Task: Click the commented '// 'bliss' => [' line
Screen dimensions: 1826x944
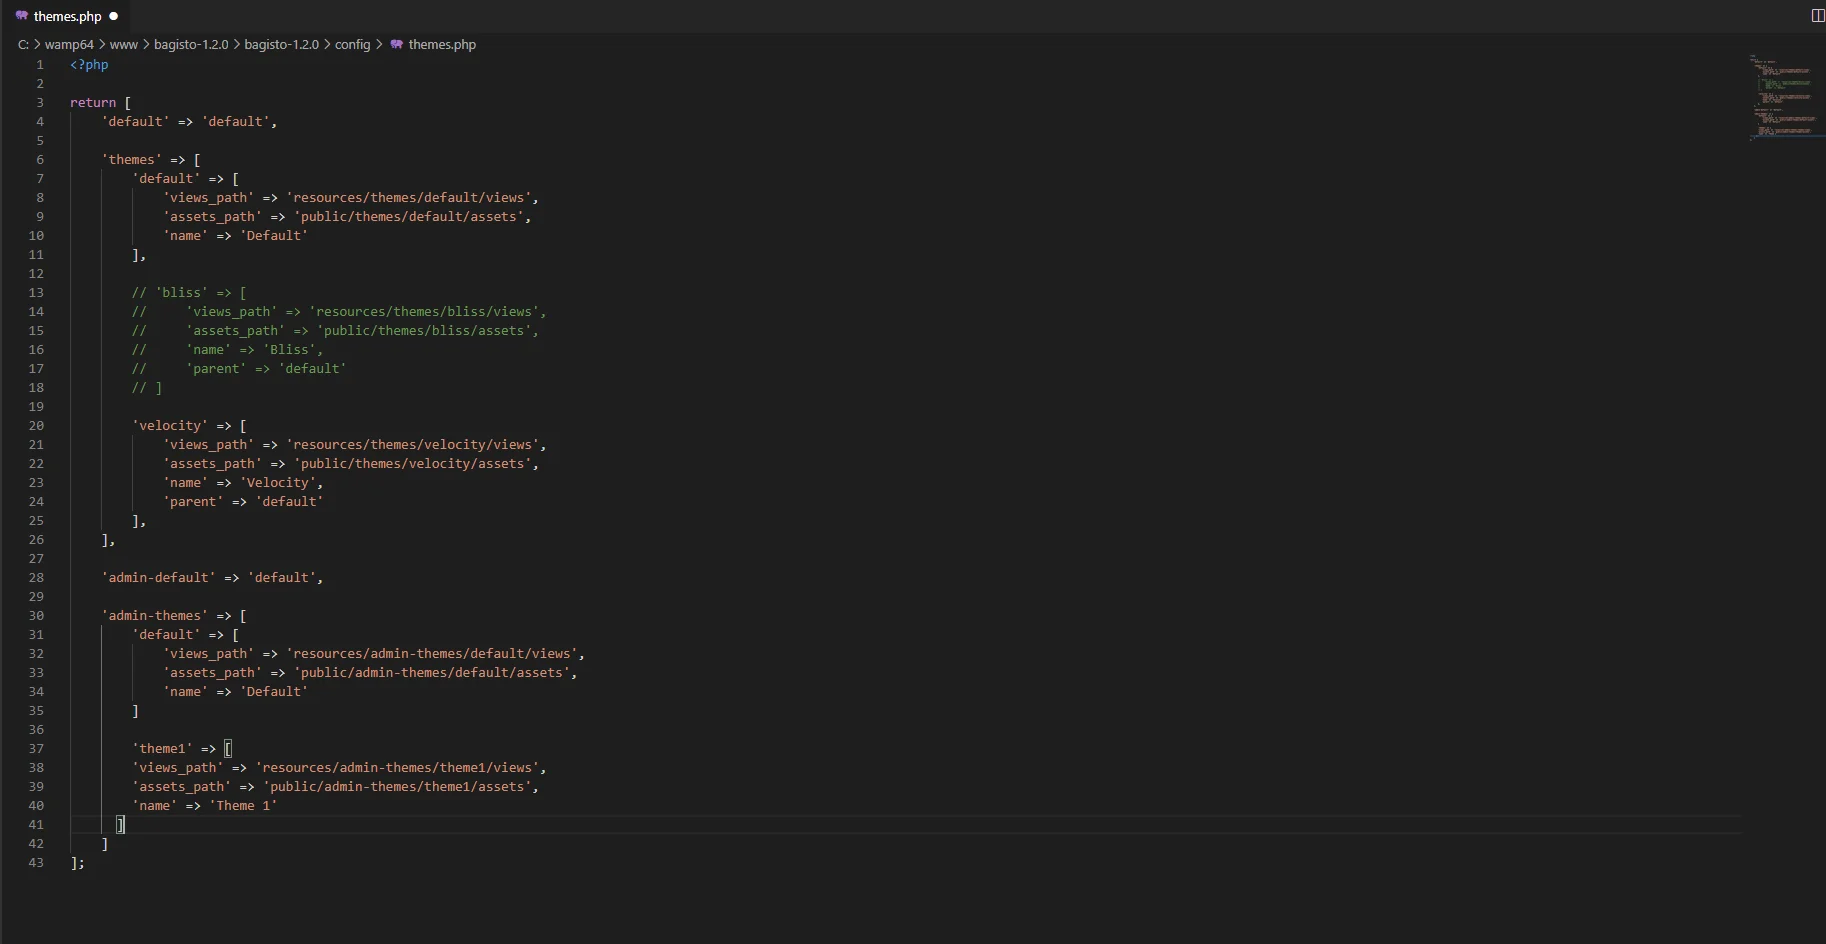Action: tap(189, 293)
